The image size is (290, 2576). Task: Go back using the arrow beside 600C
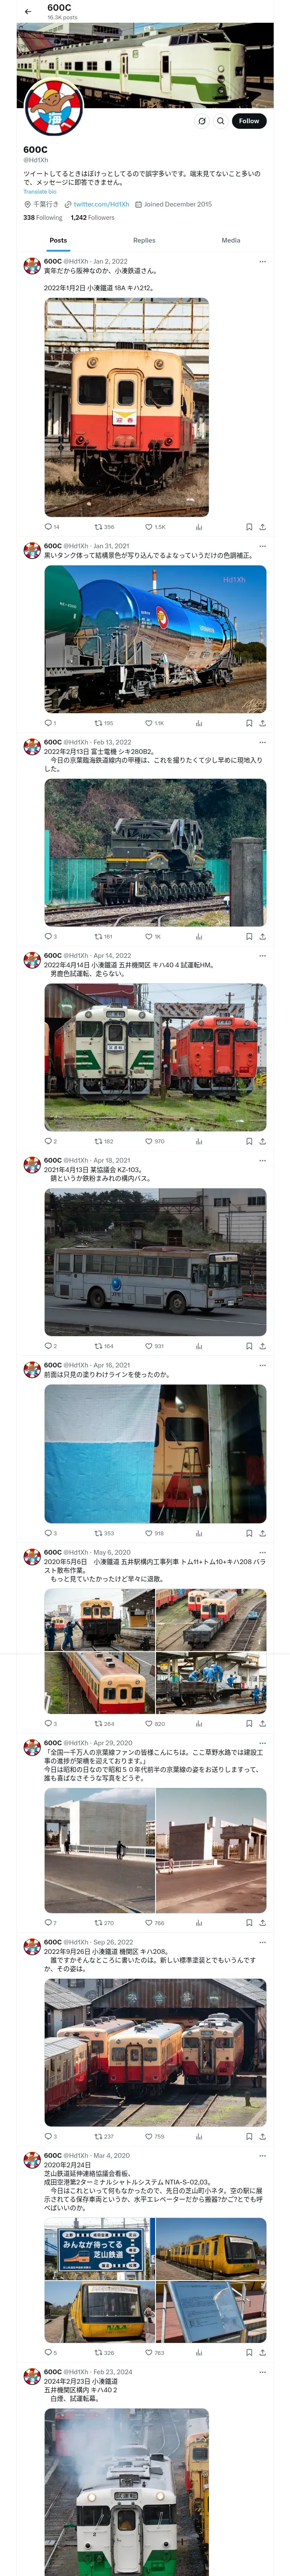[28, 12]
